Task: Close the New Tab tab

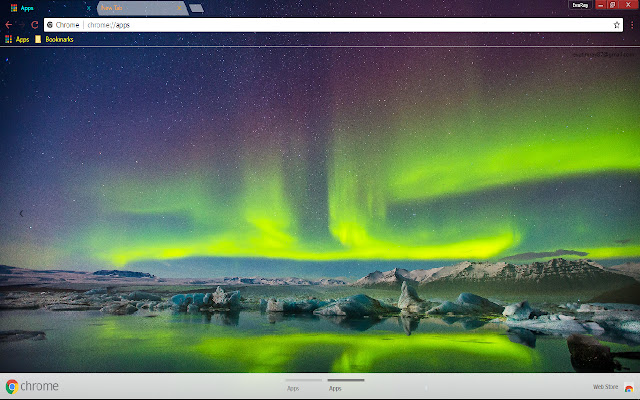Action: 179,8
